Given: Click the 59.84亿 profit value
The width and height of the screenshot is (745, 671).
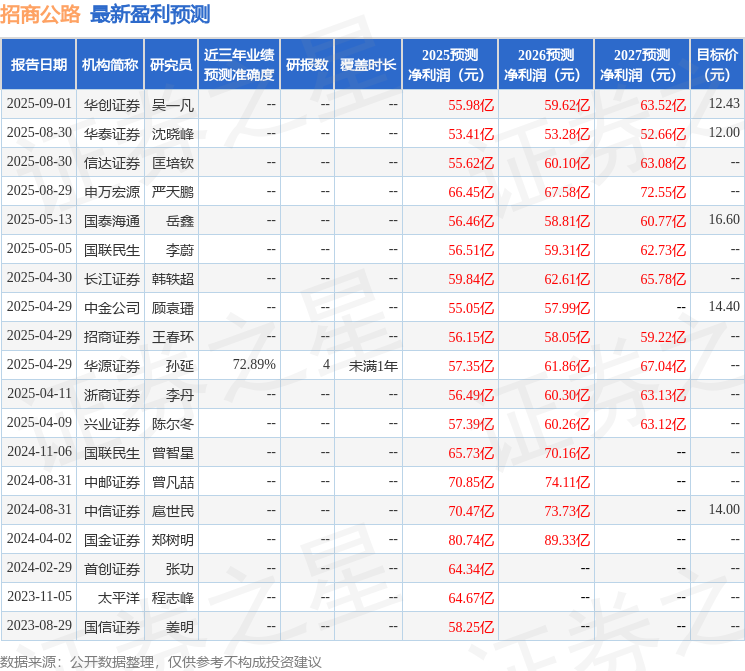Looking at the screenshot, I should pyautogui.click(x=471, y=278).
